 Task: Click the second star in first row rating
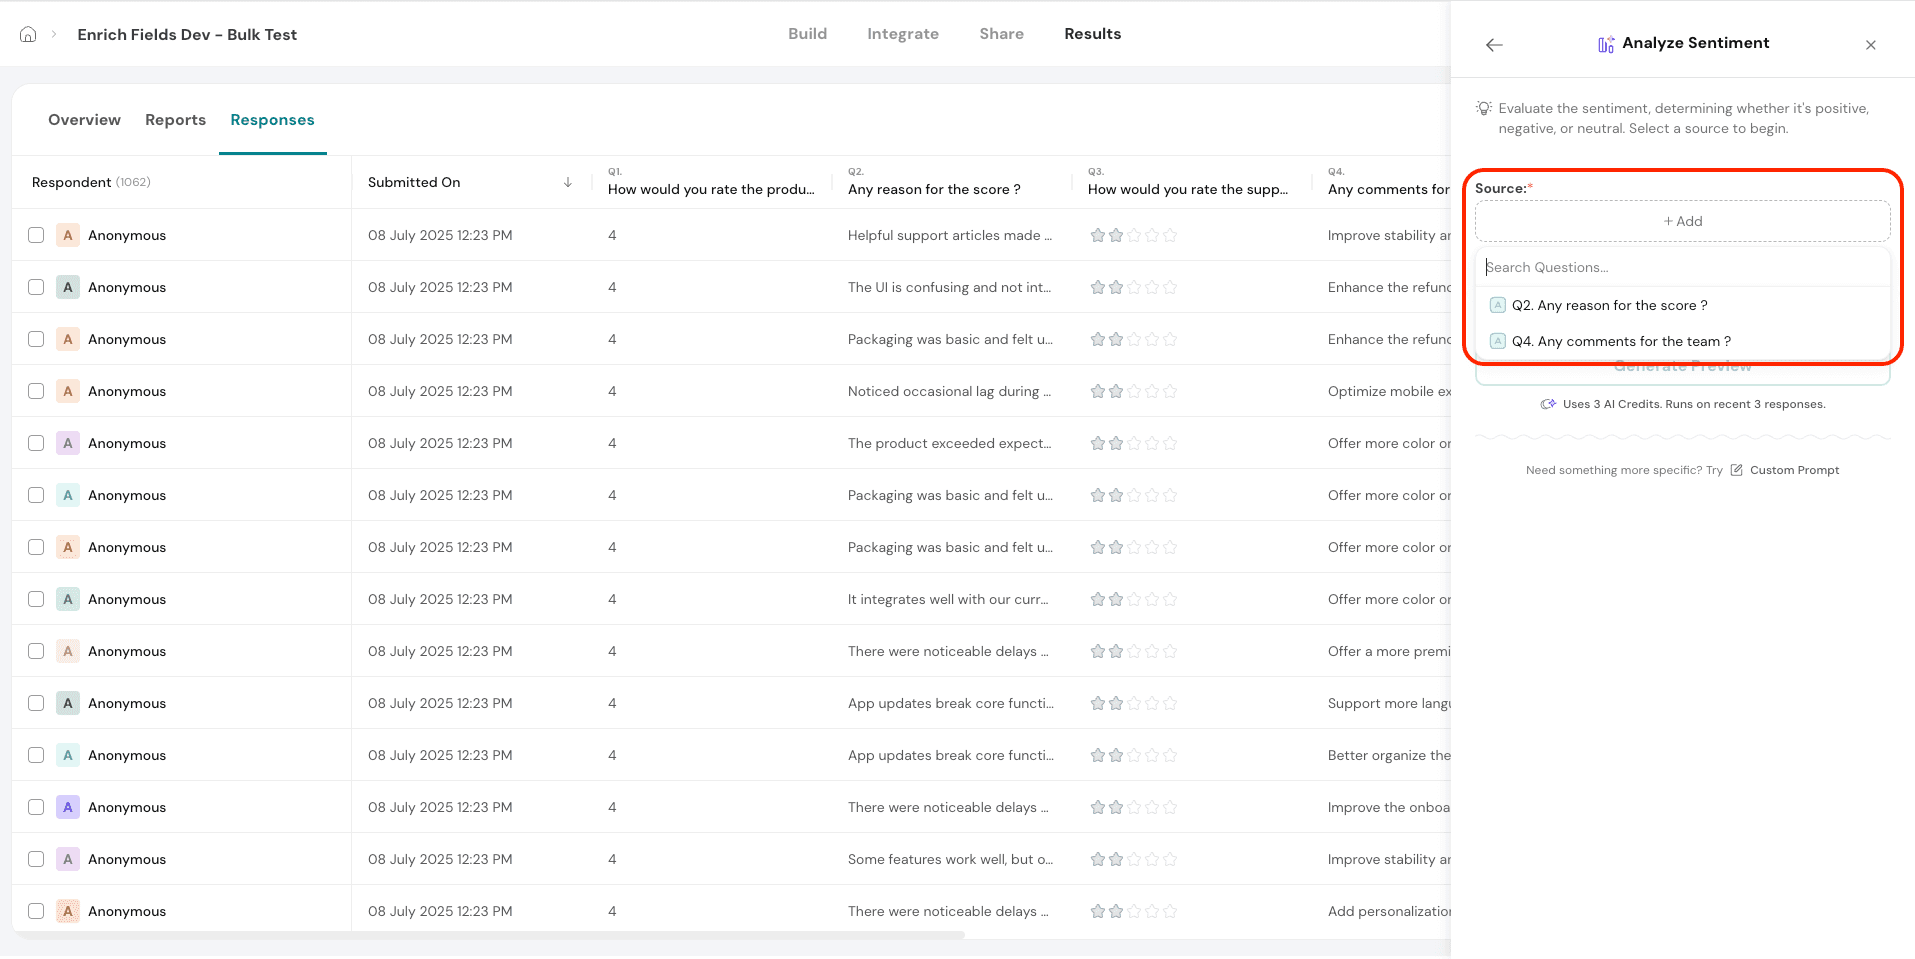[1116, 235]
